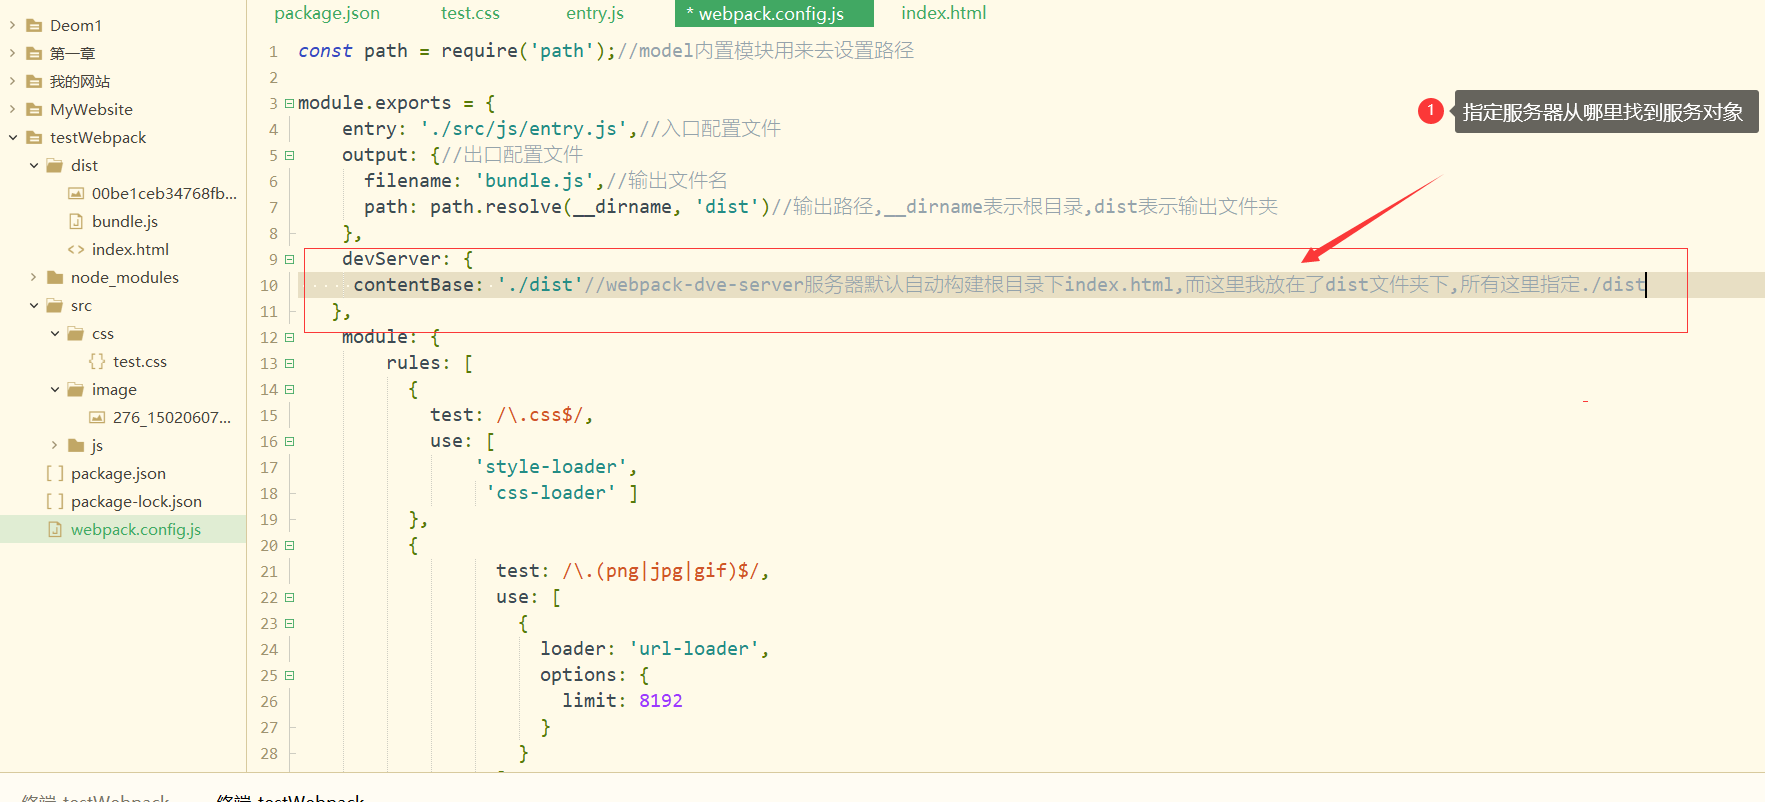The height and width of the screenshot is (802, 1765).
Task: Fold the devServer block at line 9
Action: 289,259
